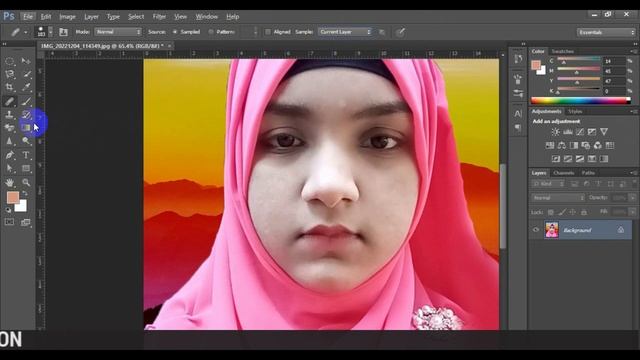Add a Hue/Saturation adjustment
The height and width of the screenshot is (360, 640).
[550, 145]
